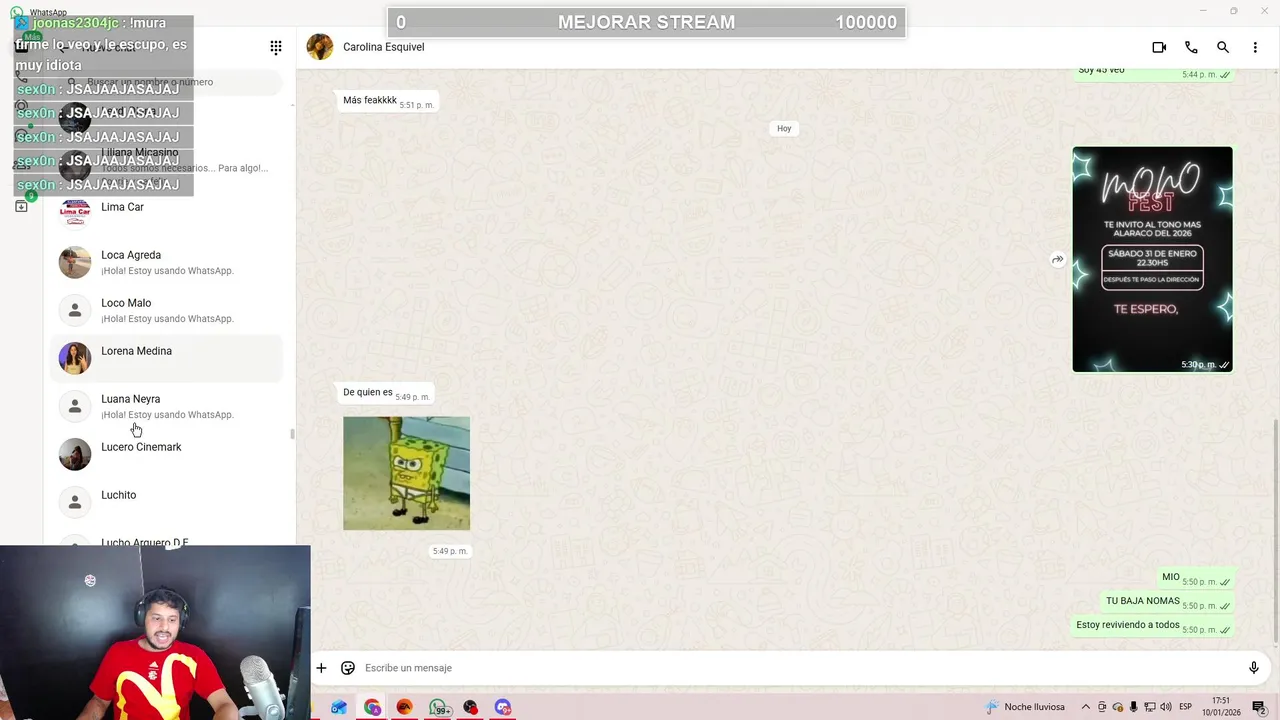Open the emoji picker
The image size is (1280, 720).
pyautogui.click(x=348, y=668)
